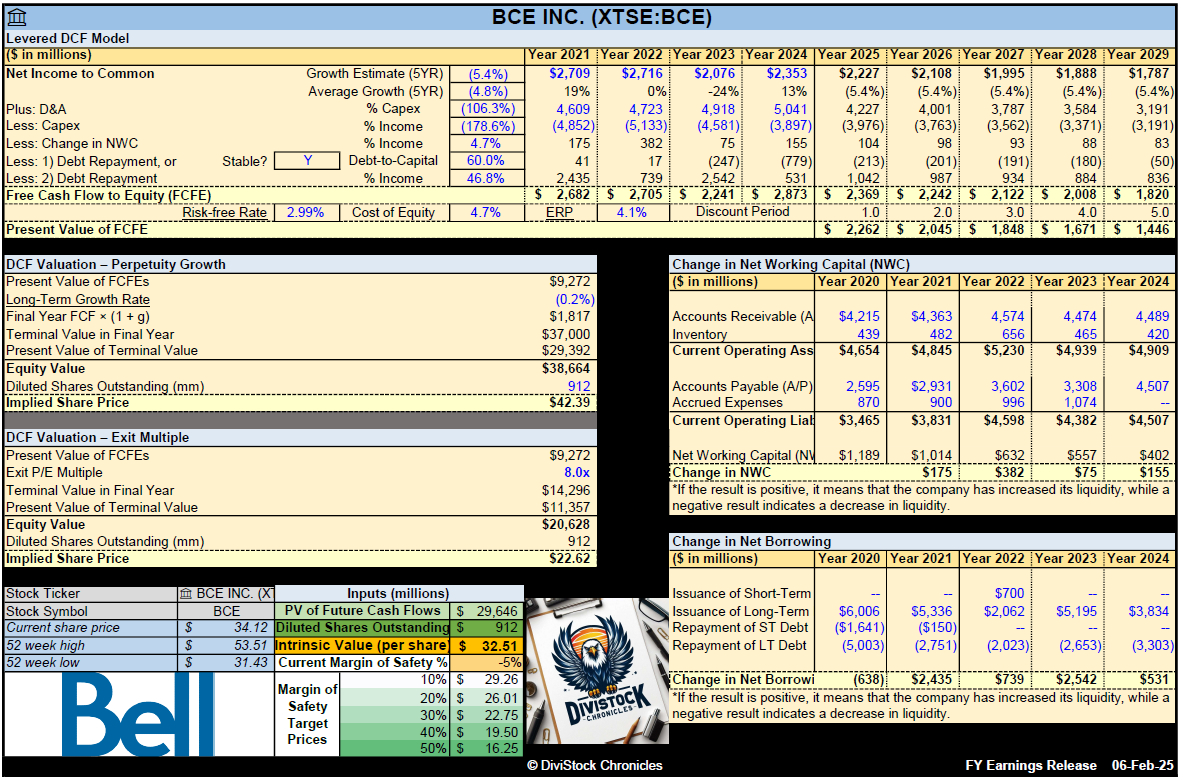
Task: Click the DCF Valuation – Exit Multiple heading
Action: tap(98, 437)
